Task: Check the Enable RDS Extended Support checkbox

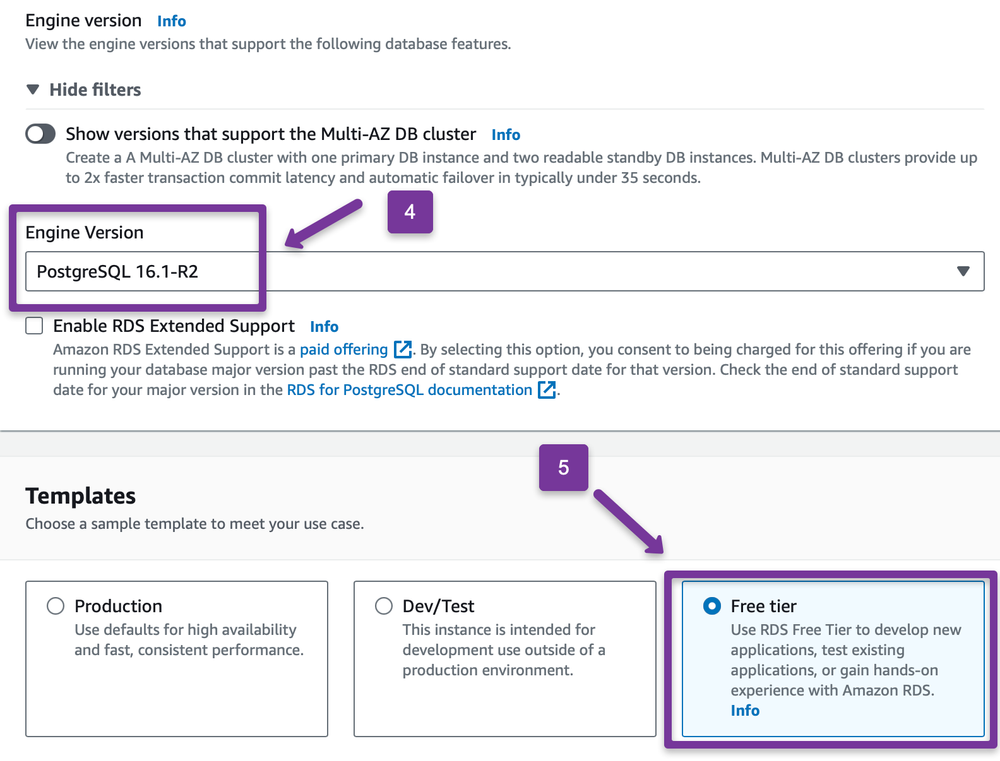Action: tap(33, 325)
